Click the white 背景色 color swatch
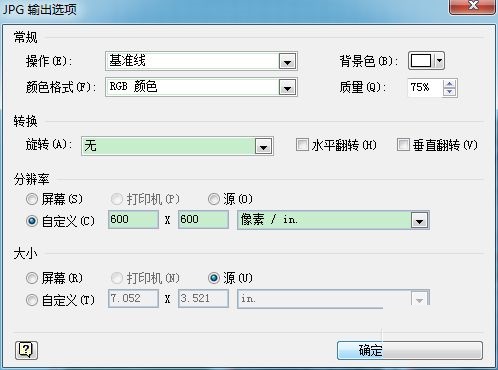The width and height of the screenshot is (498, 370). pos(421,61)
